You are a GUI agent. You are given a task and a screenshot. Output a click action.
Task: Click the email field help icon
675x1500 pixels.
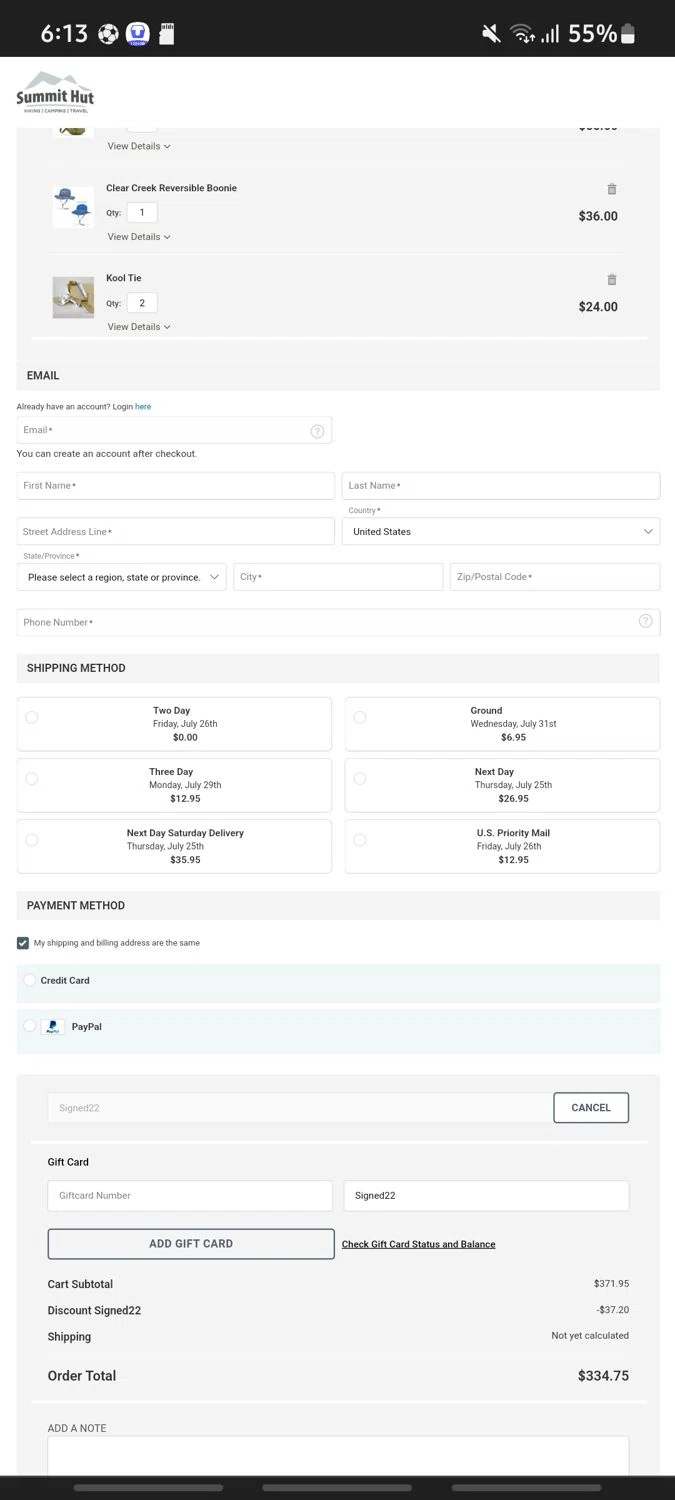(x=317, y=431)
